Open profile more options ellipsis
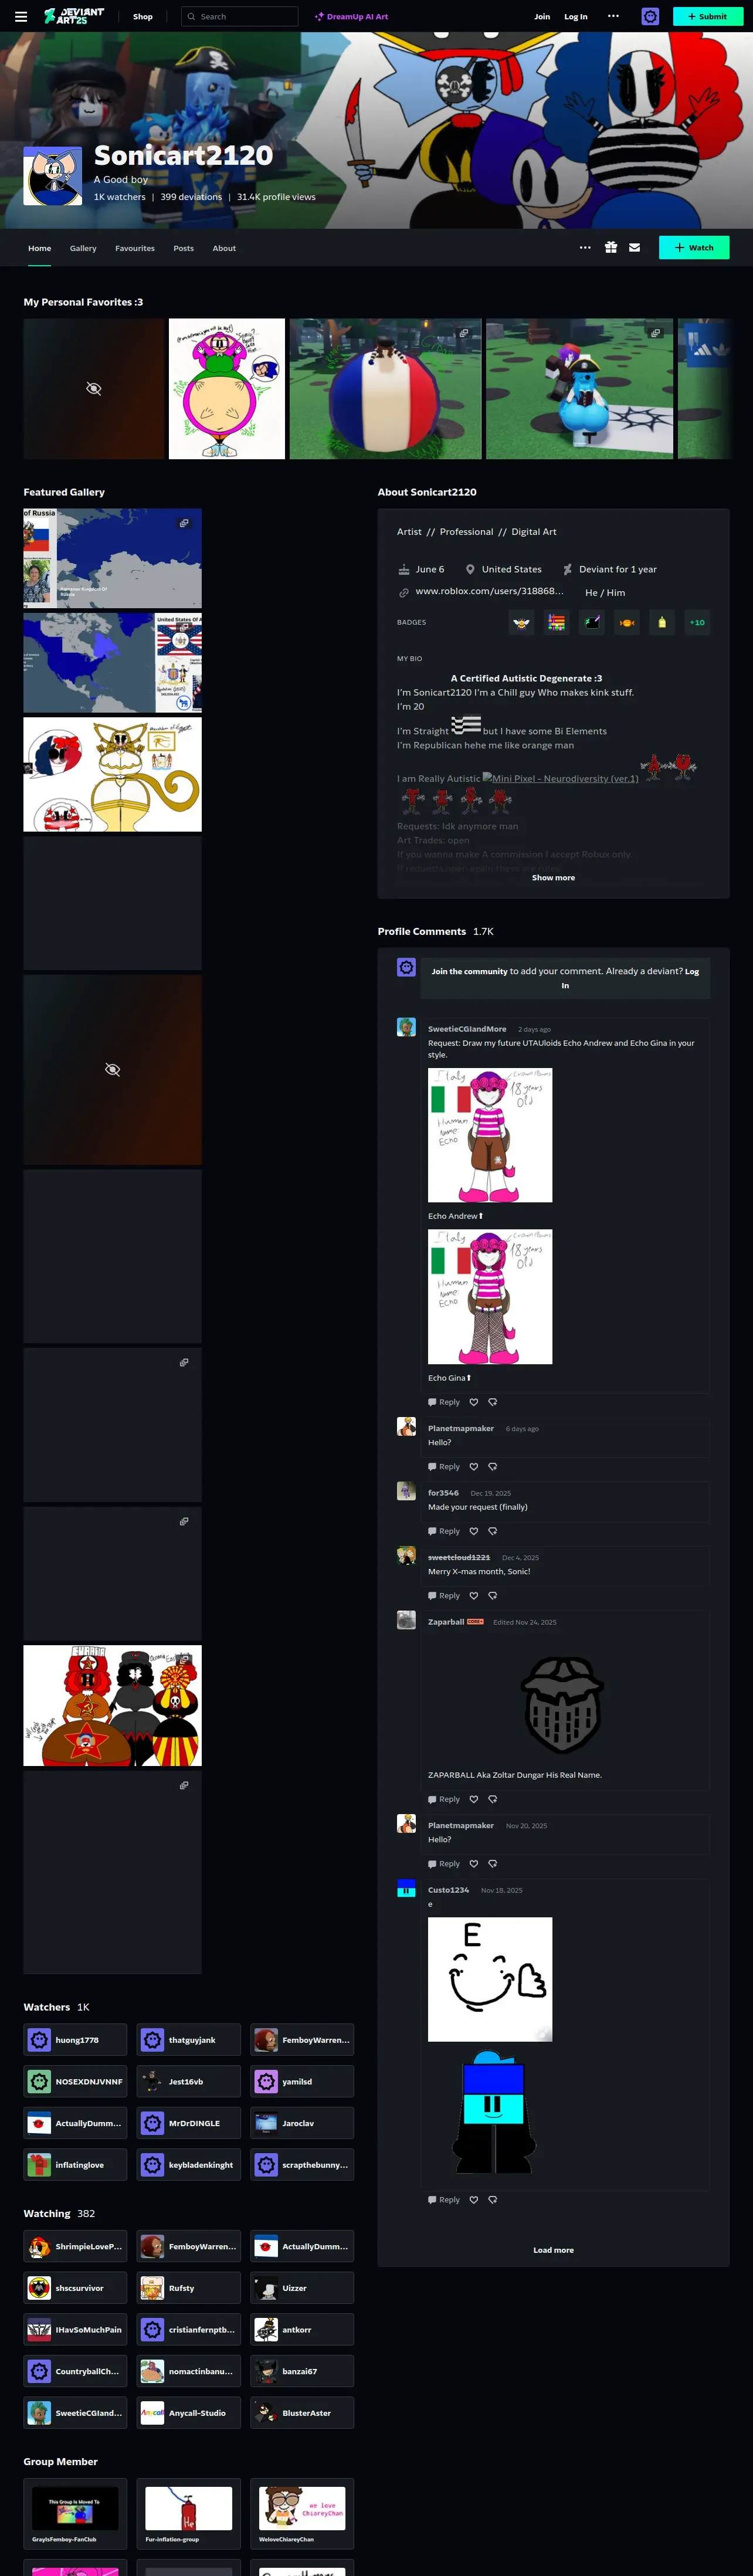 pos(585,248)
